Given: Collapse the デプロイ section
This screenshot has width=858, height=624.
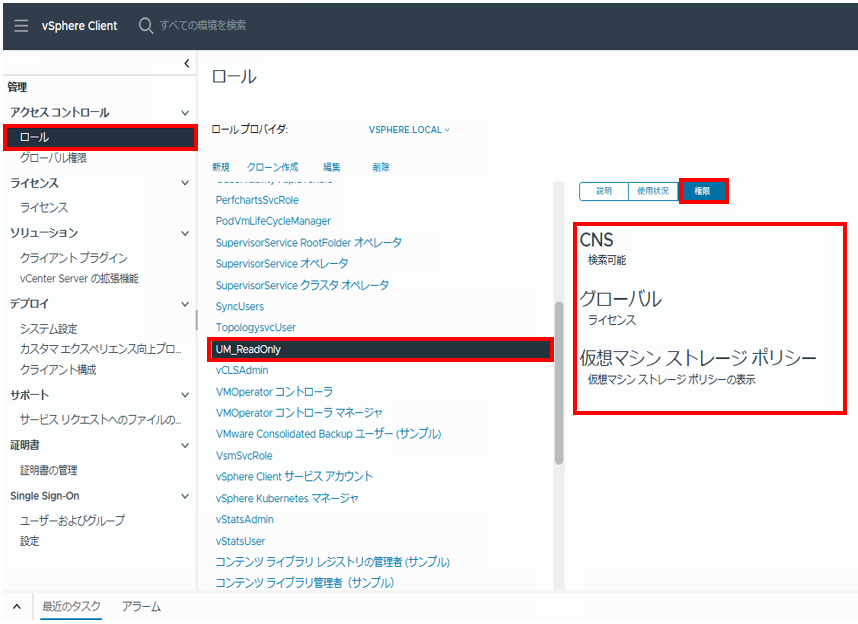Looking at the screenshot, I should [185, 304].
